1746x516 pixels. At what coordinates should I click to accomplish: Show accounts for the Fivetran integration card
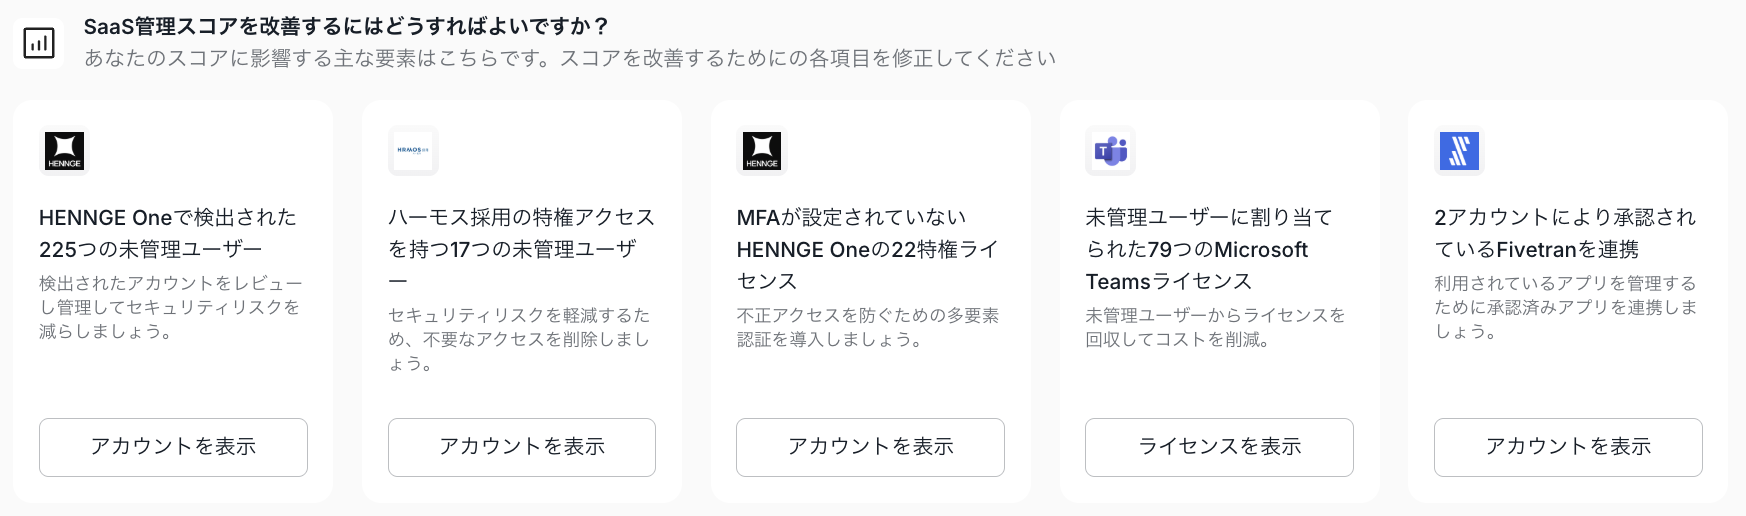coord(1568,447)
